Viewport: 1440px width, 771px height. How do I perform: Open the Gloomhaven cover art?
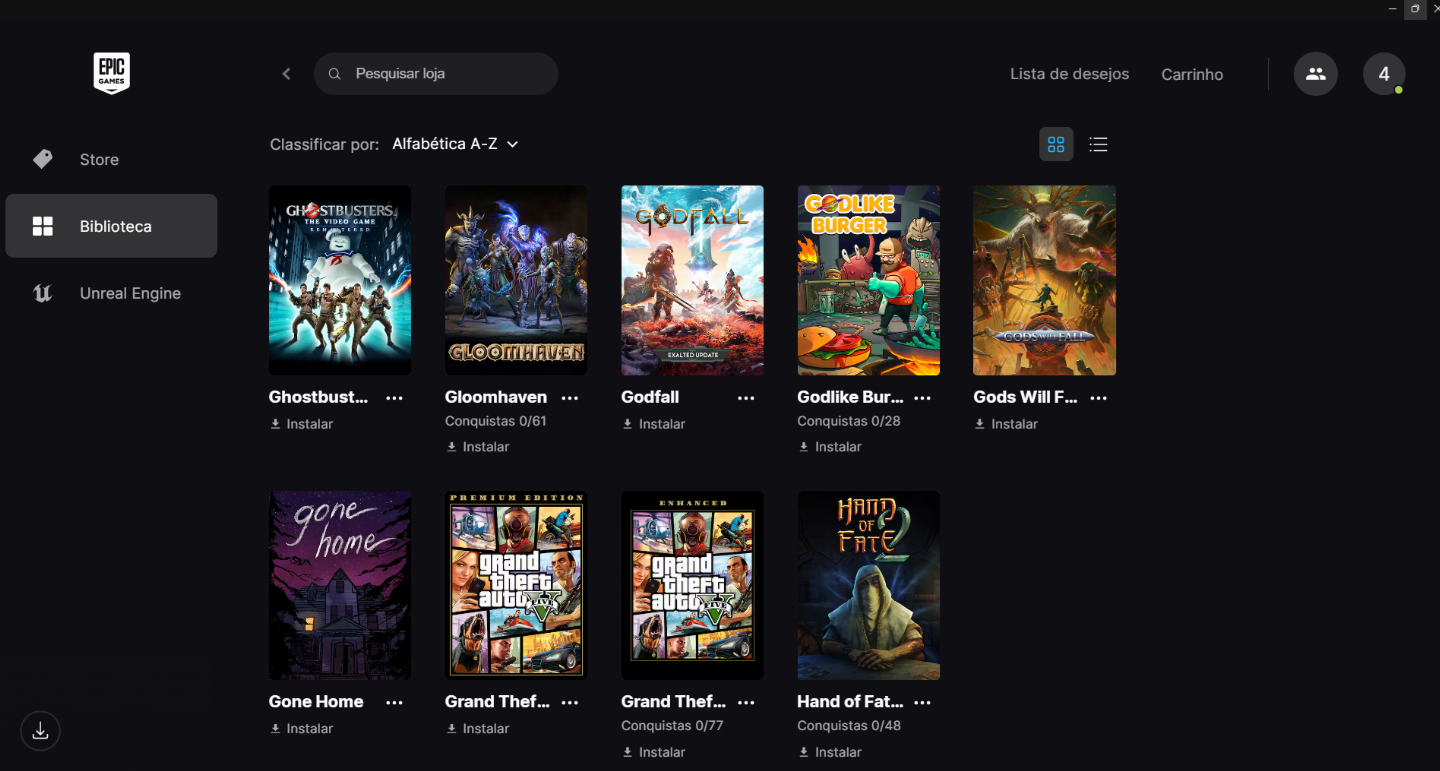pos(516,280)
